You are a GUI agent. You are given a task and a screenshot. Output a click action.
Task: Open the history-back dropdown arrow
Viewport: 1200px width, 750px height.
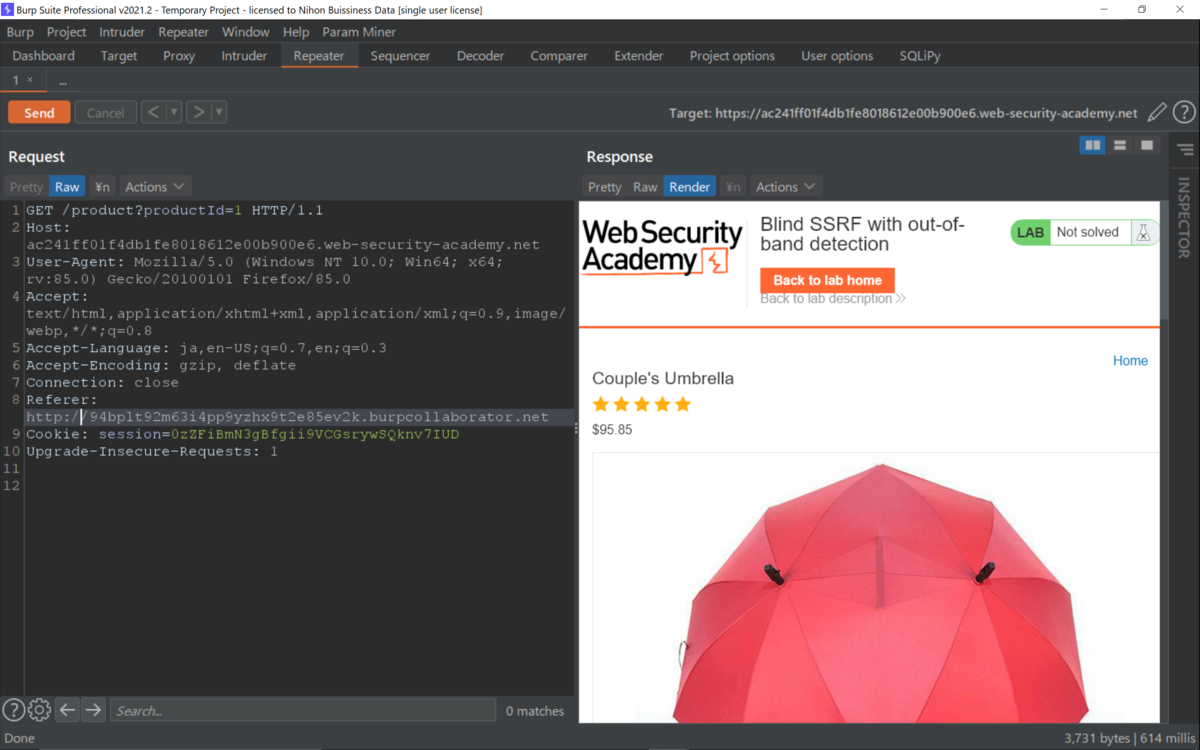pyautogui.click(x=174, y=112)
